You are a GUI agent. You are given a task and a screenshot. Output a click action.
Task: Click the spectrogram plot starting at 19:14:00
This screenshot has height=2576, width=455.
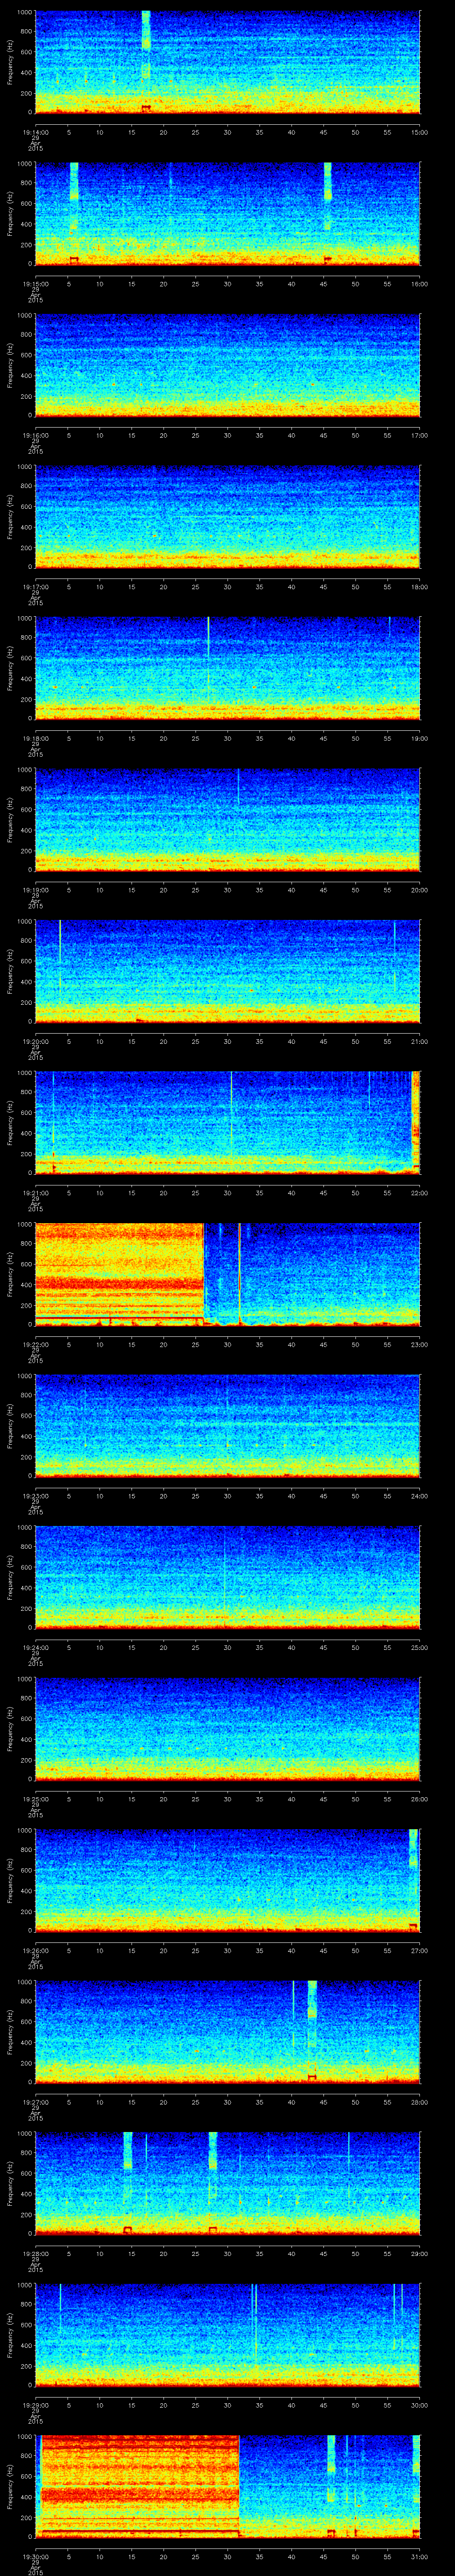[x=227, y=62]
